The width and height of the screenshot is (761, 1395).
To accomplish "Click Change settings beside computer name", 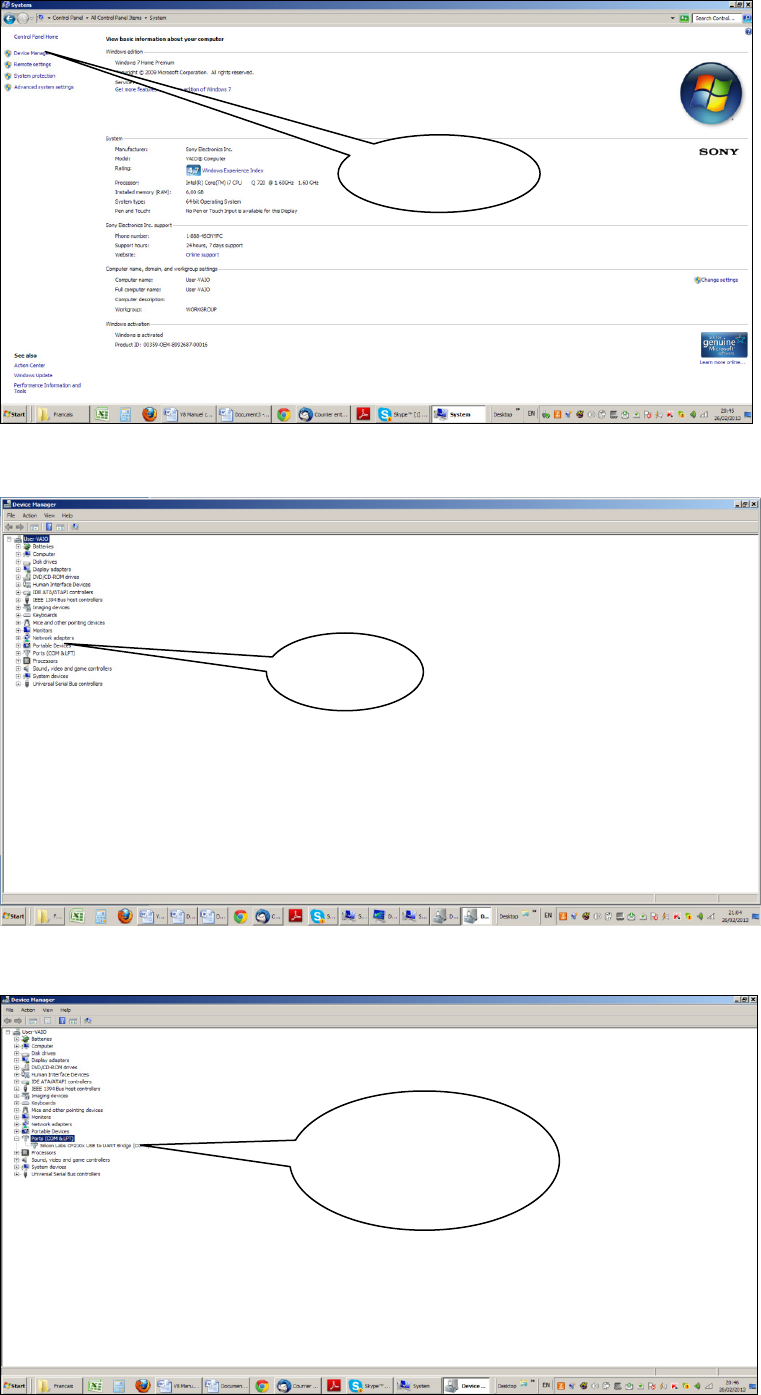I will (719, 280).
